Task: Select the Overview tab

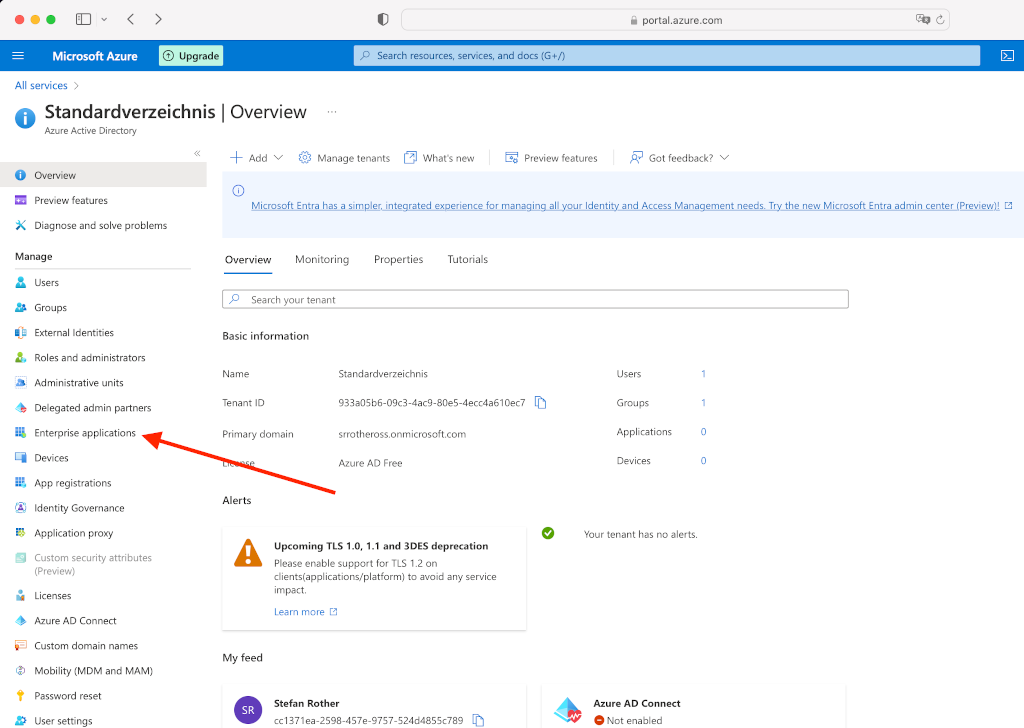Action: click(x=248, y=259)
